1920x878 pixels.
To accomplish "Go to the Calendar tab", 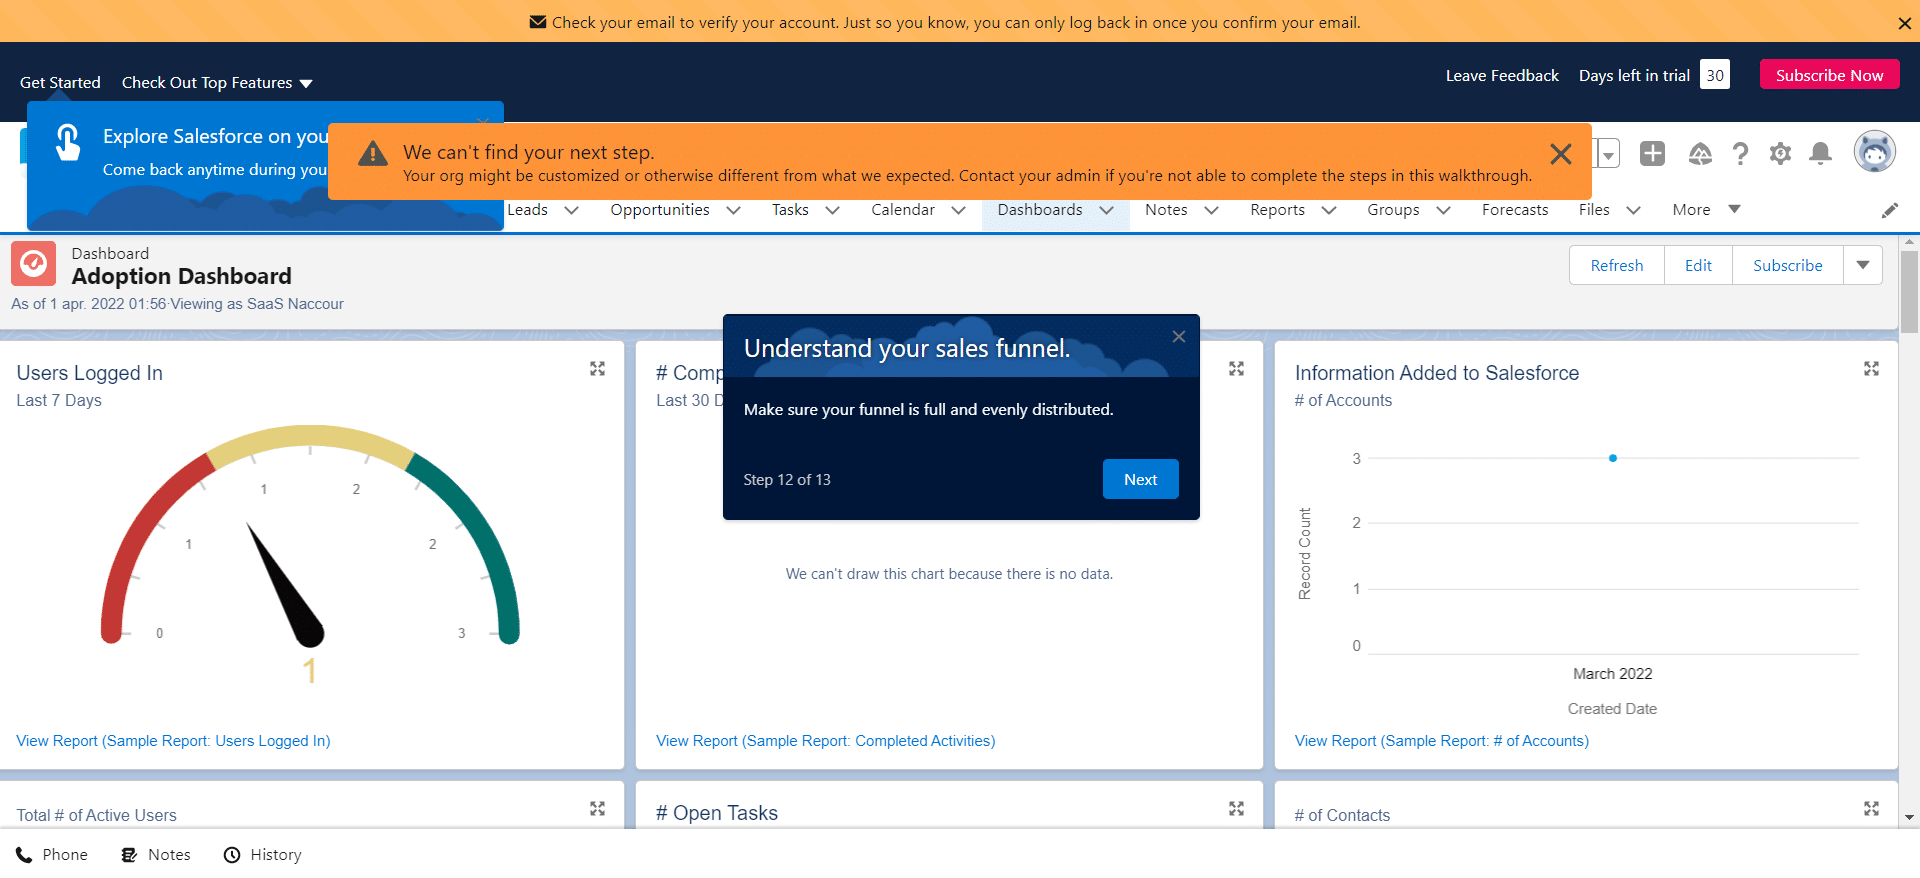I will coord(903,210).
